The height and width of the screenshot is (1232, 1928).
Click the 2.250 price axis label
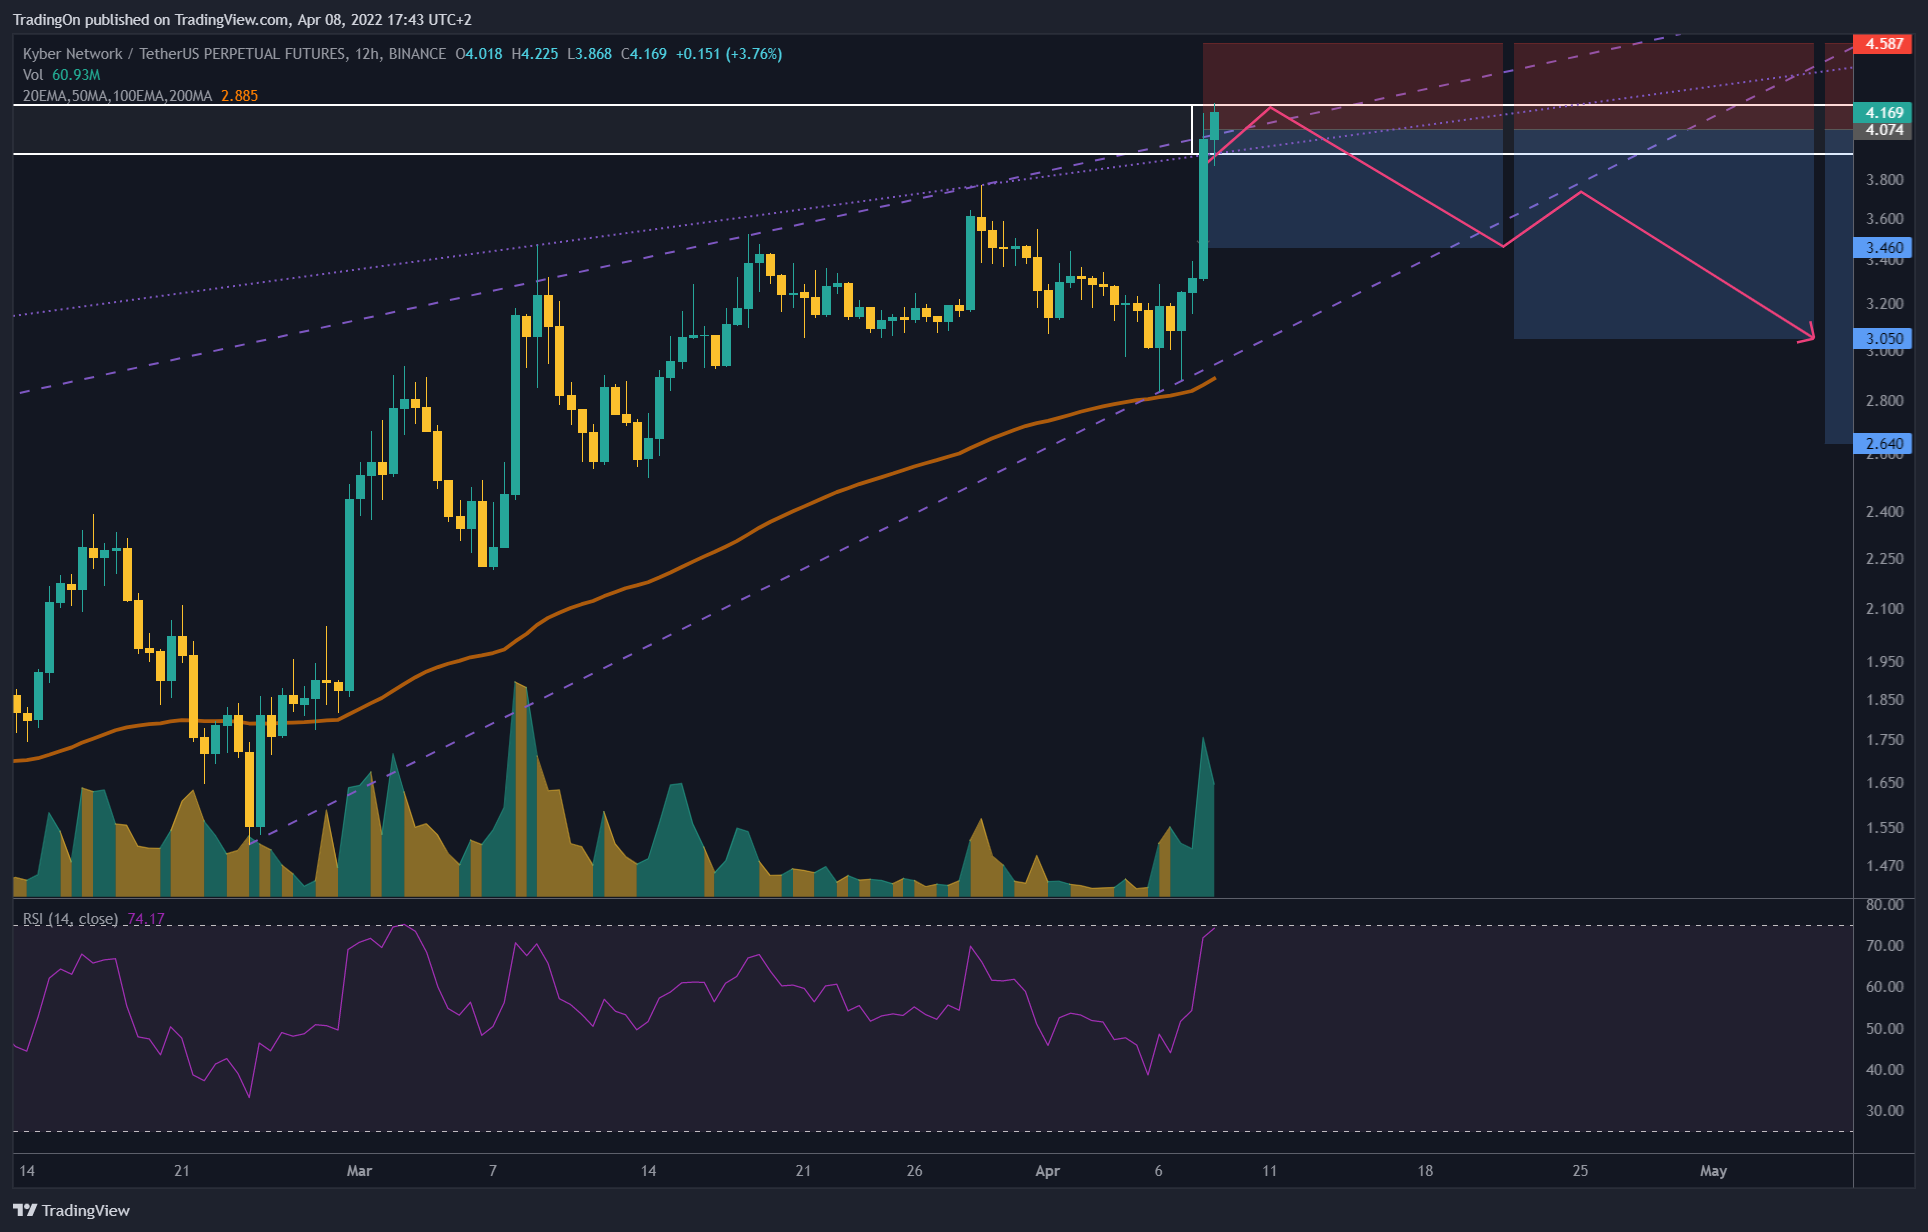1884,559
